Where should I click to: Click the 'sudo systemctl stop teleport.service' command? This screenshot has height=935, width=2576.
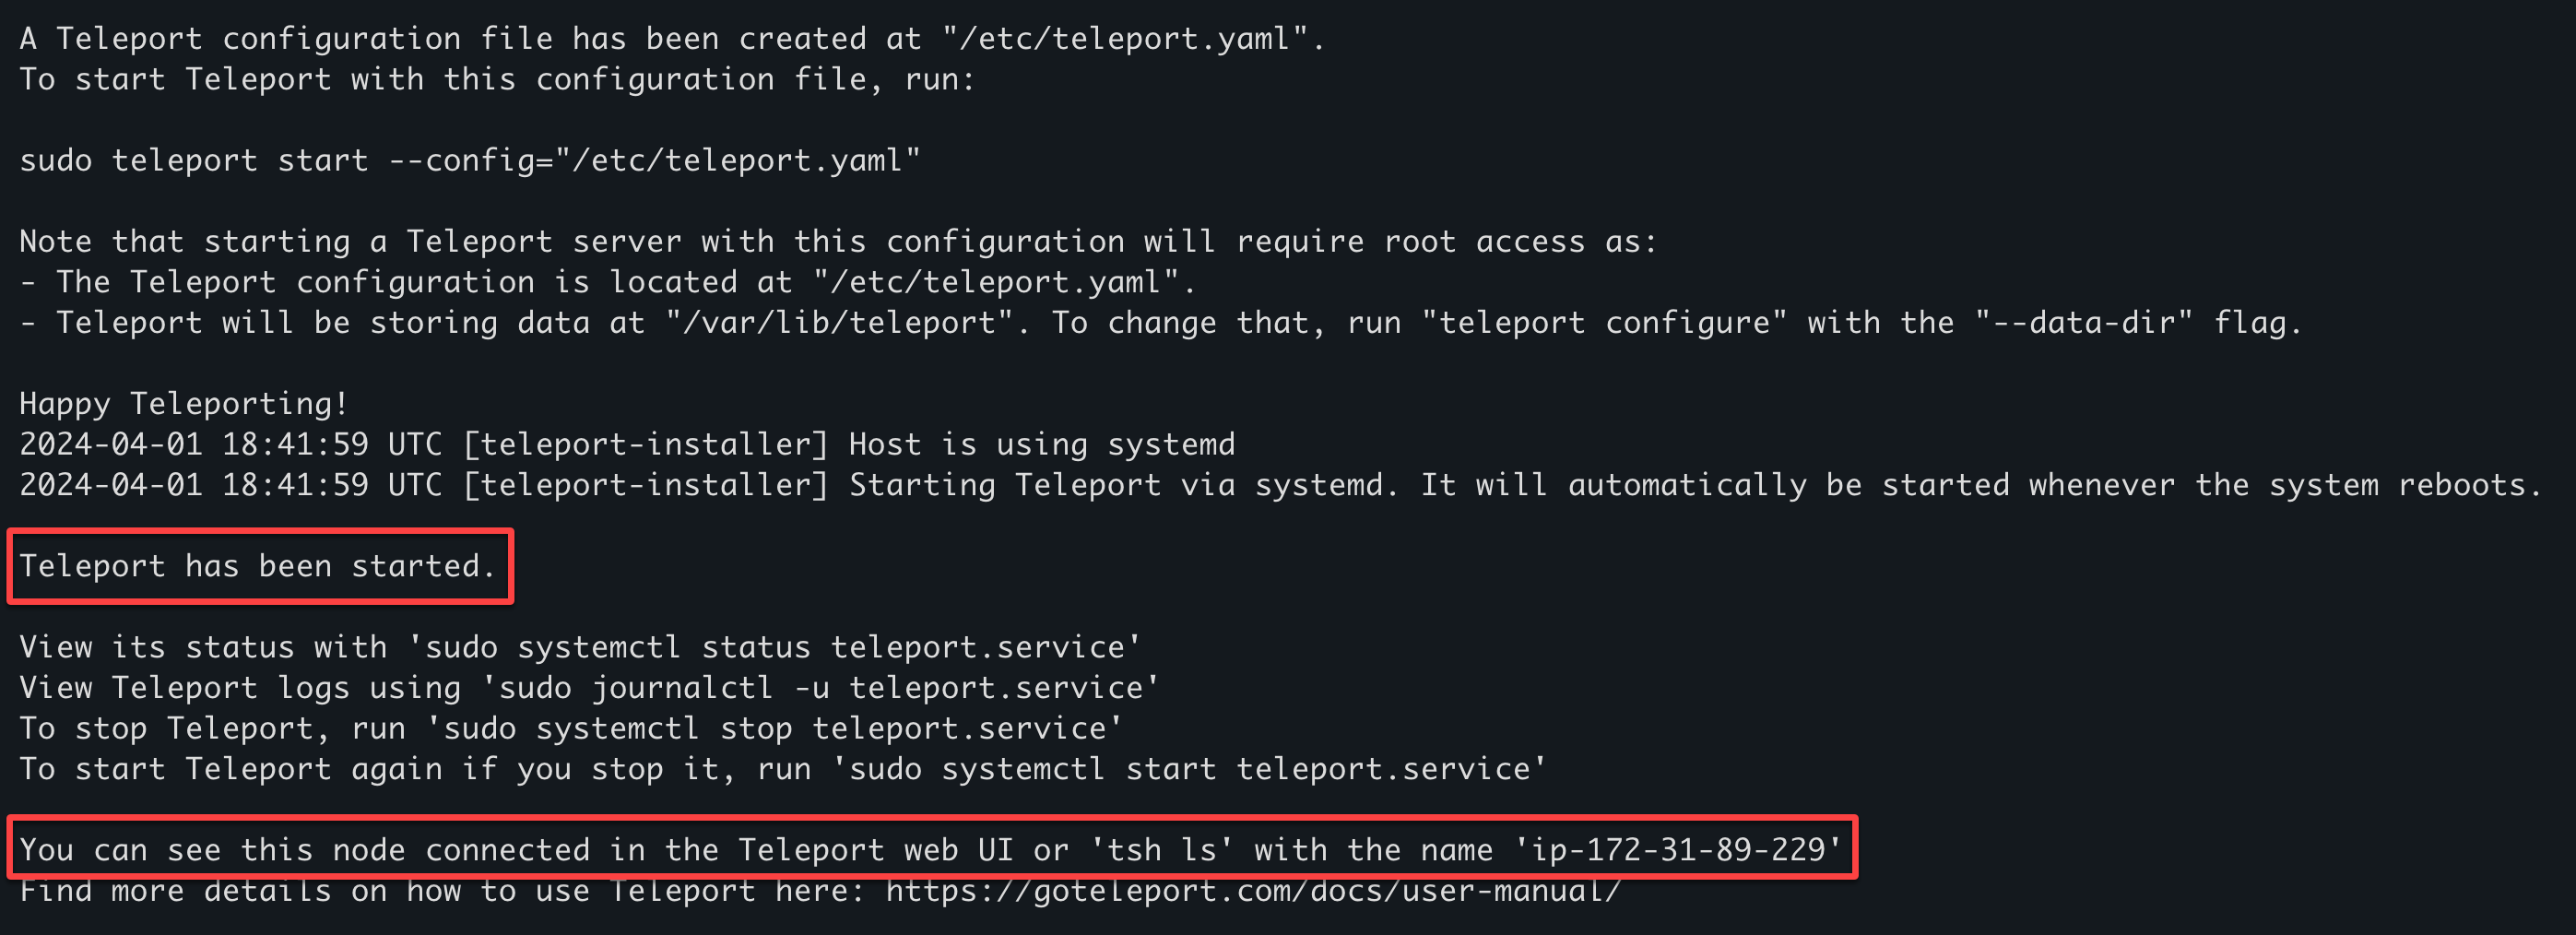click(x=774, y=728)
